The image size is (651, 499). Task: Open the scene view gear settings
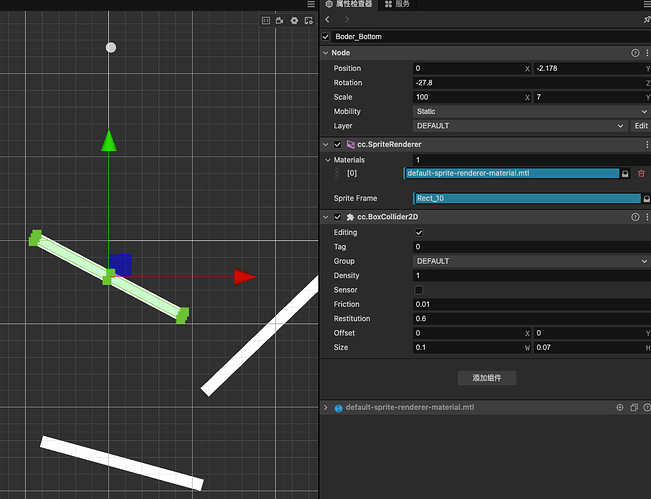(294, 20)
